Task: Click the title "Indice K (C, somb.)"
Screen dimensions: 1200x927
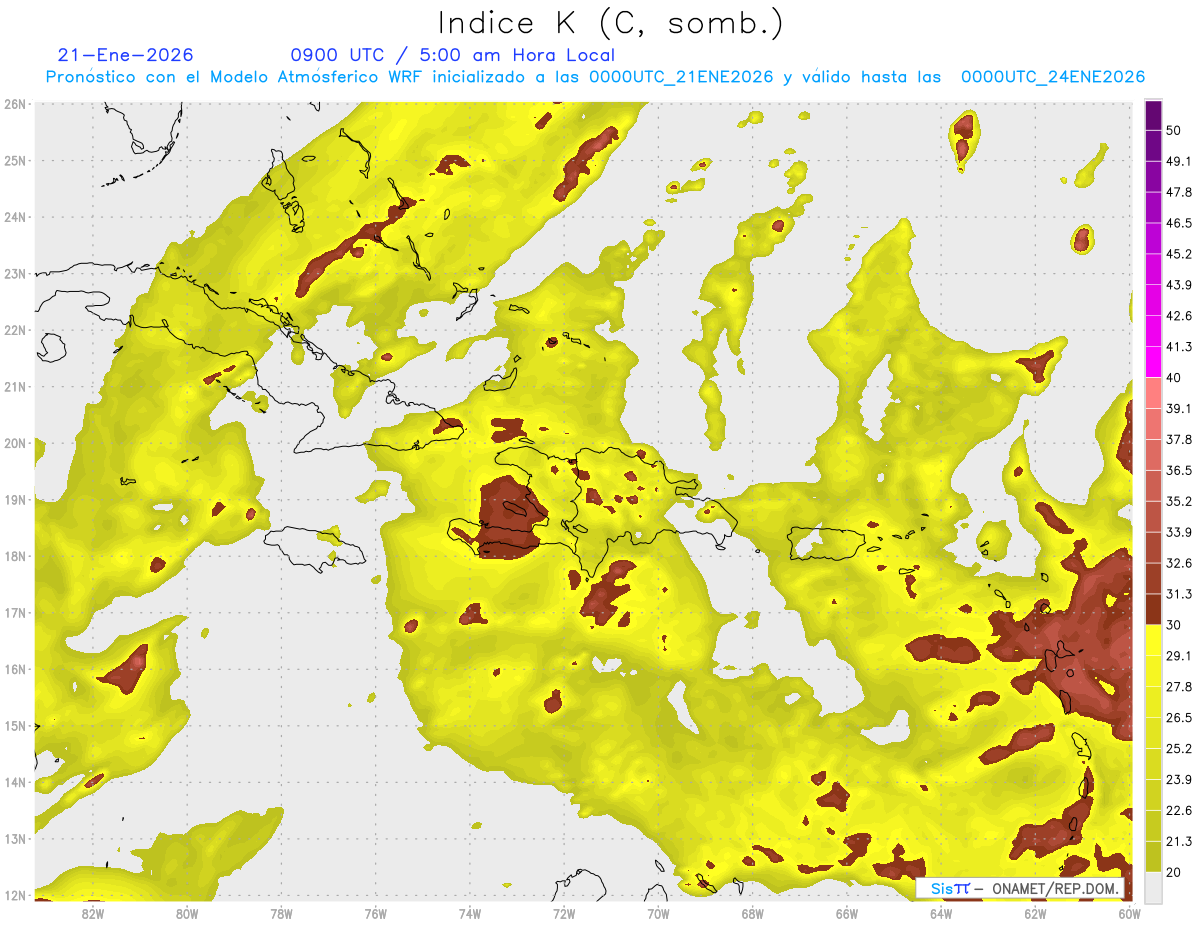Action: [610, 23]
